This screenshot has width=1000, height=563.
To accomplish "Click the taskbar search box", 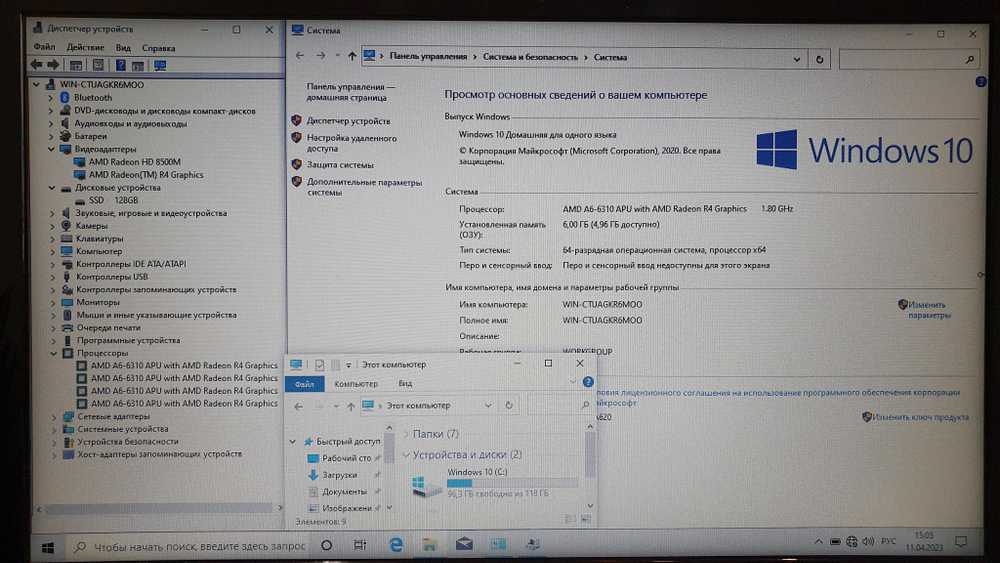I will pos(190,546).
